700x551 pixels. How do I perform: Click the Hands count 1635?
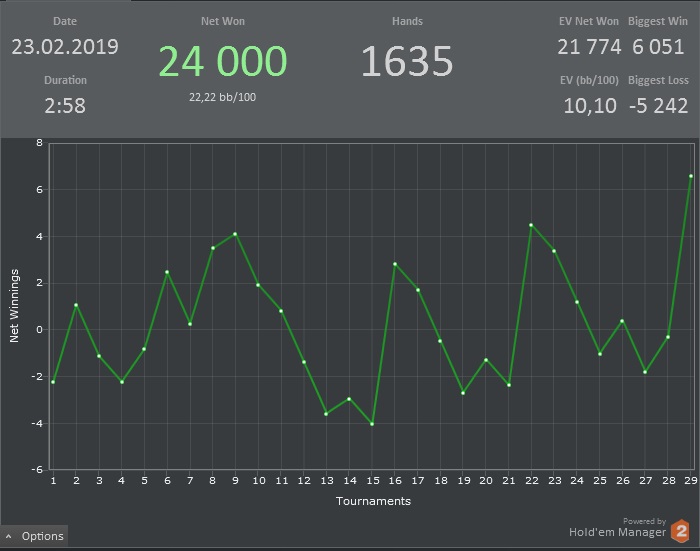pyautogui.click(x=407, y=61)
